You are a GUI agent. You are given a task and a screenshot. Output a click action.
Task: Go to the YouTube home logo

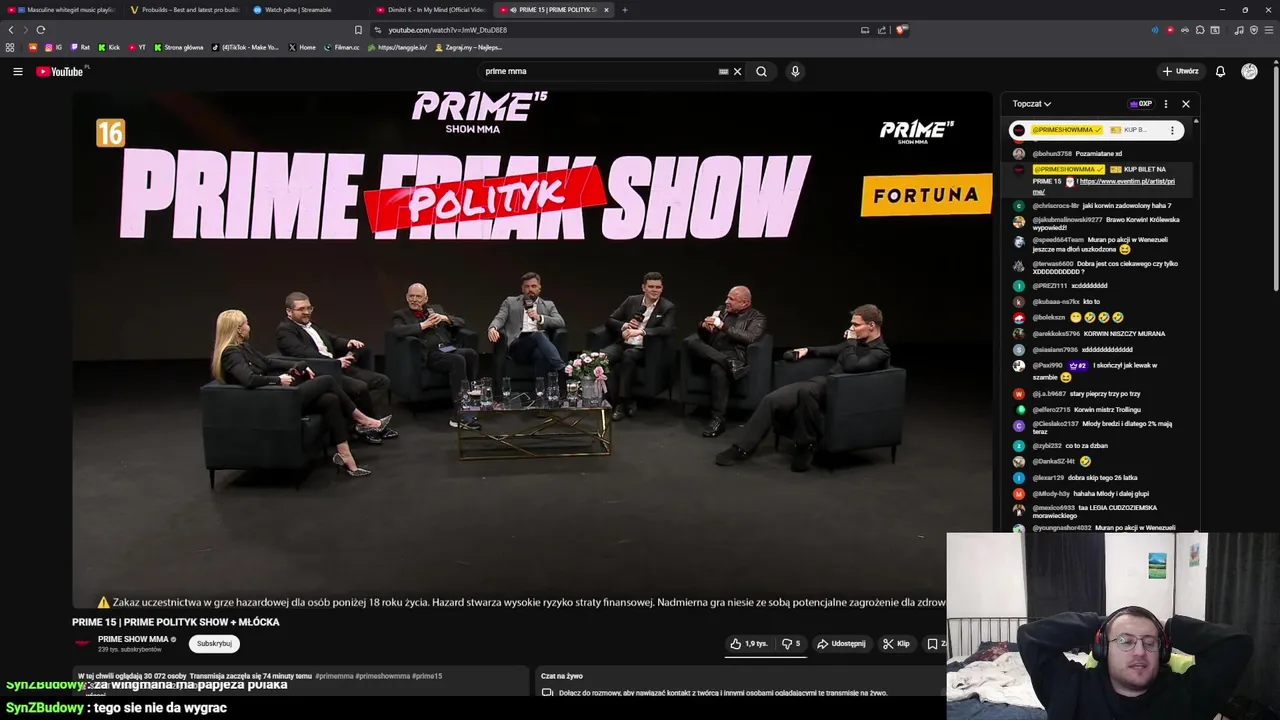[60, 71]
